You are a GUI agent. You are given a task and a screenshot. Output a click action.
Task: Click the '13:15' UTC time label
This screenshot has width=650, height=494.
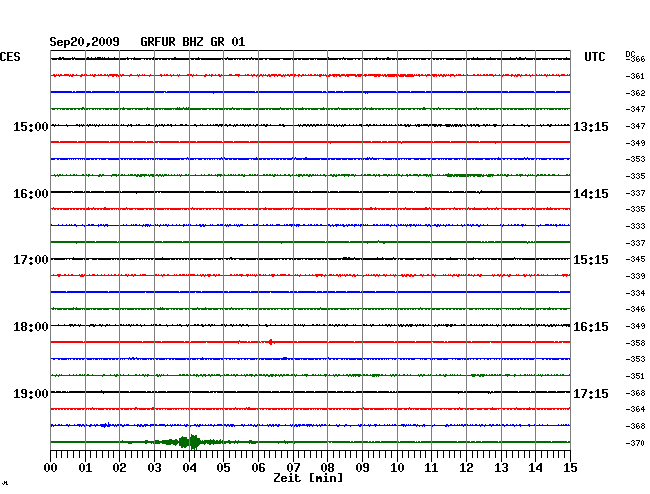tap(591, 126)
